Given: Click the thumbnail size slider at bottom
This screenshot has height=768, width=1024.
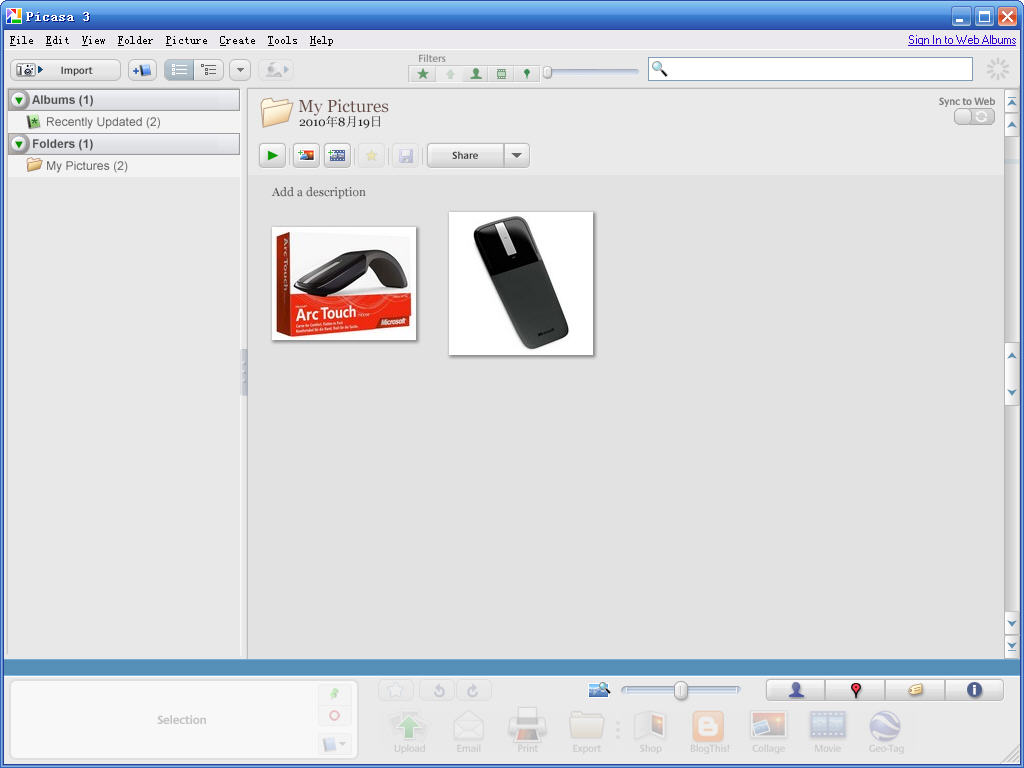Looking at the screenshot, I should [680, 690].
